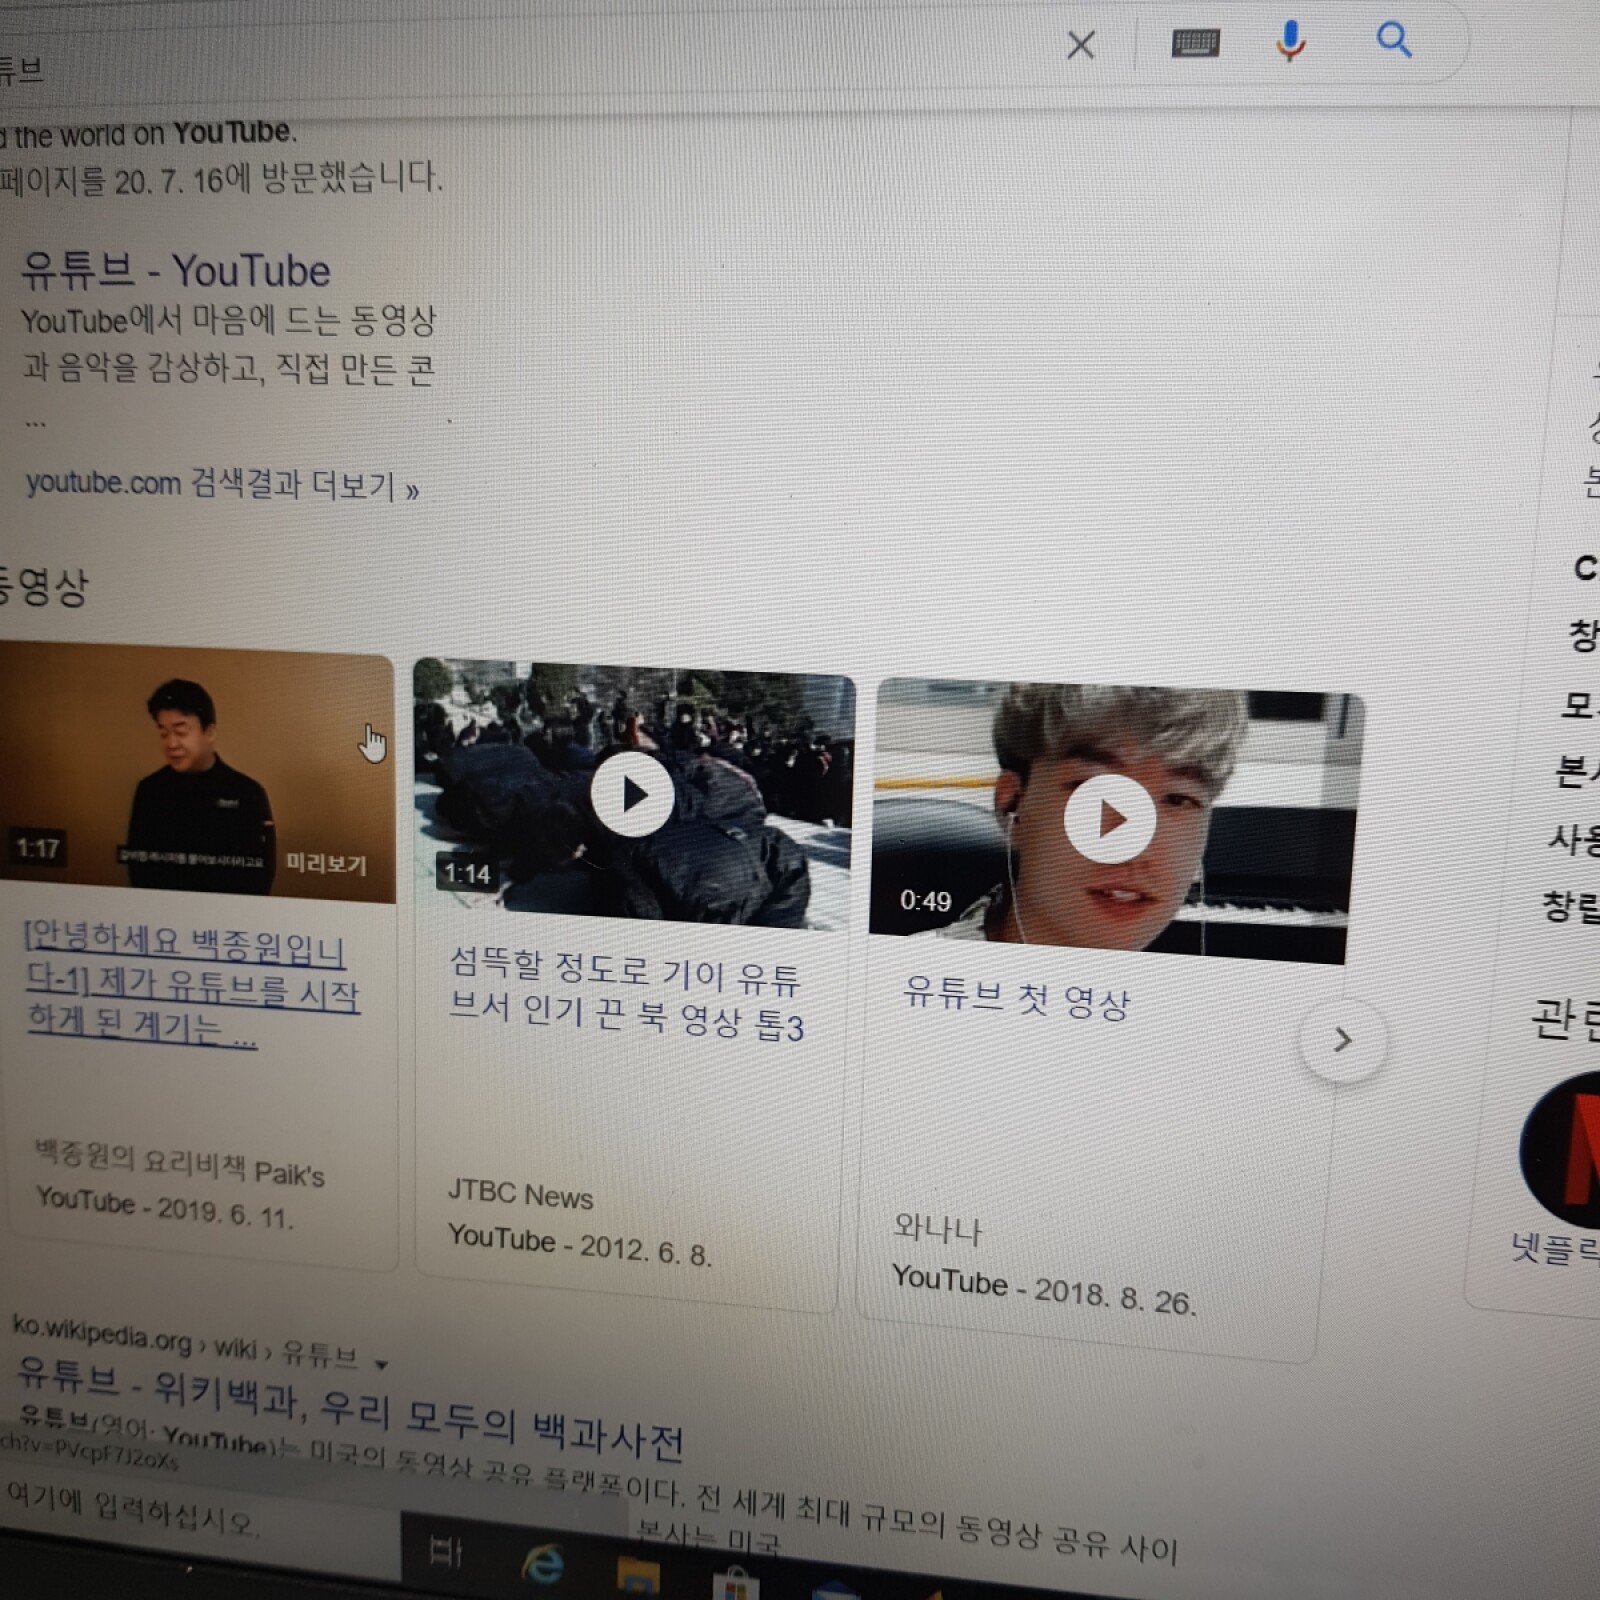
Task: Open Task View on the taskbar
Action: (x=446, y=1552)
